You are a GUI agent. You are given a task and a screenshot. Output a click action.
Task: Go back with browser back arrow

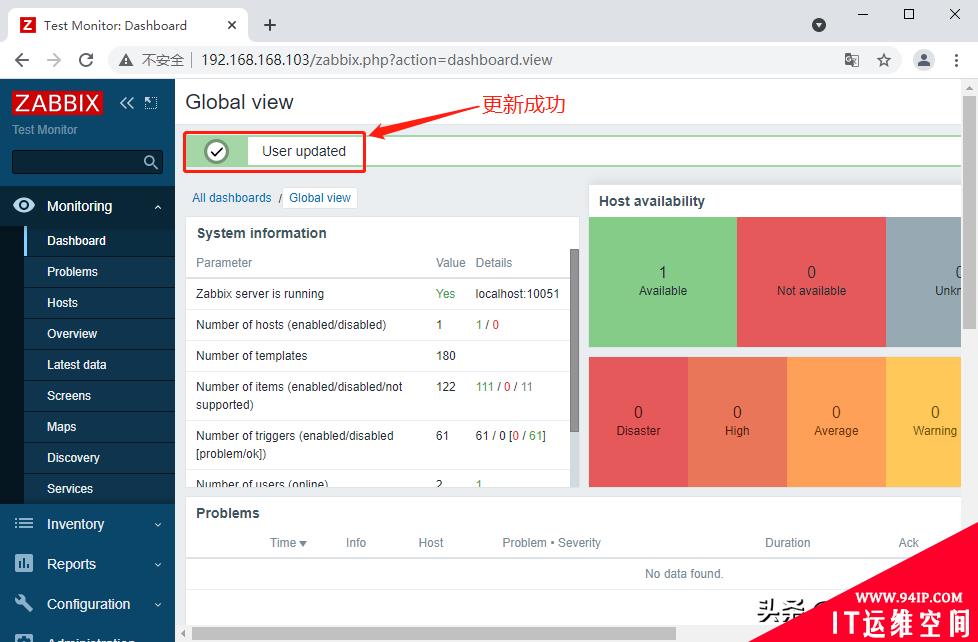coord(22,60)
